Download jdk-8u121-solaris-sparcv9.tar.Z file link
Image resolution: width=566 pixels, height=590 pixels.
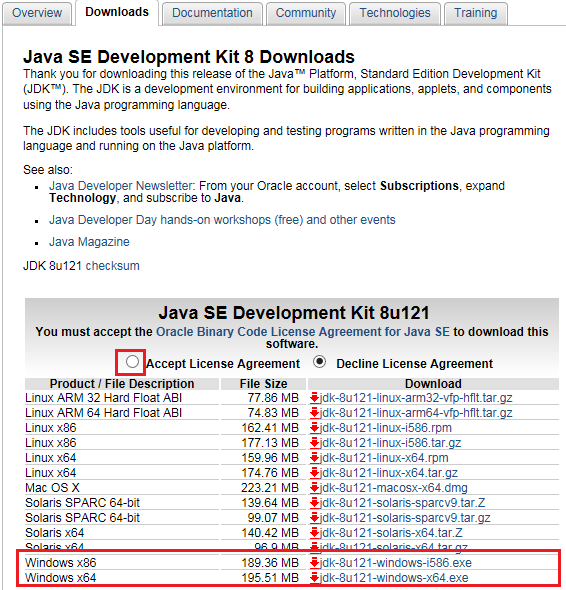[x=402, y=503]
